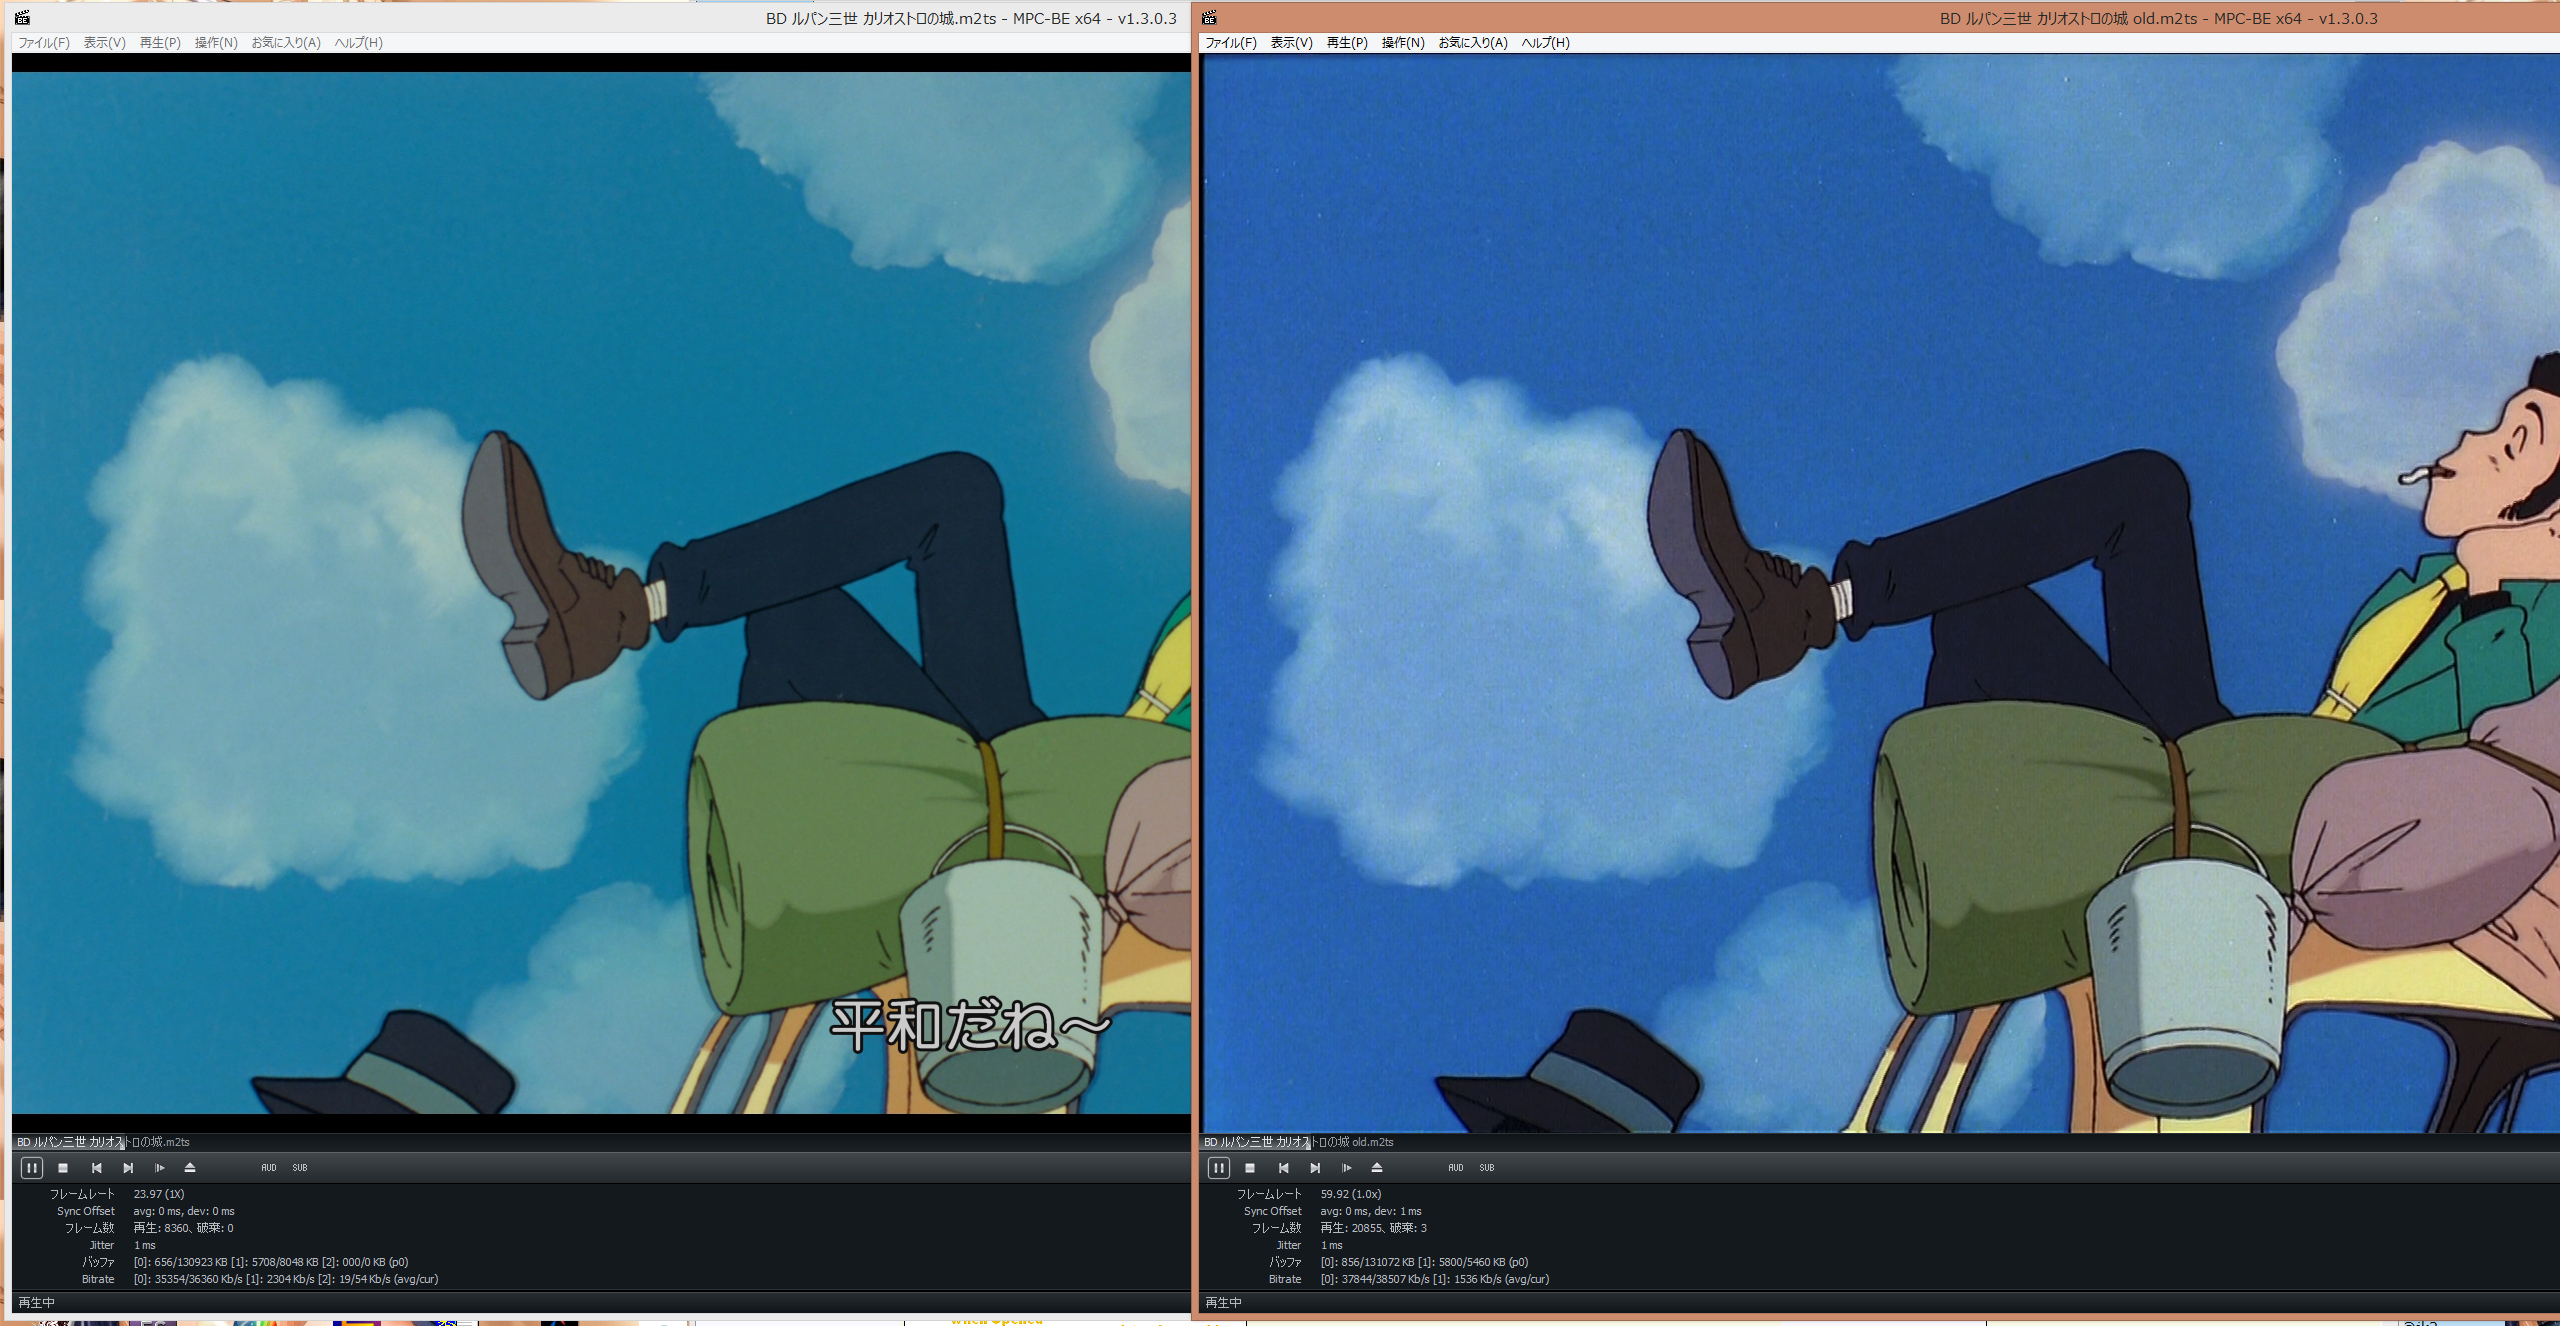Open the SUB subtitle selector in right player

pos(1487,1167)
